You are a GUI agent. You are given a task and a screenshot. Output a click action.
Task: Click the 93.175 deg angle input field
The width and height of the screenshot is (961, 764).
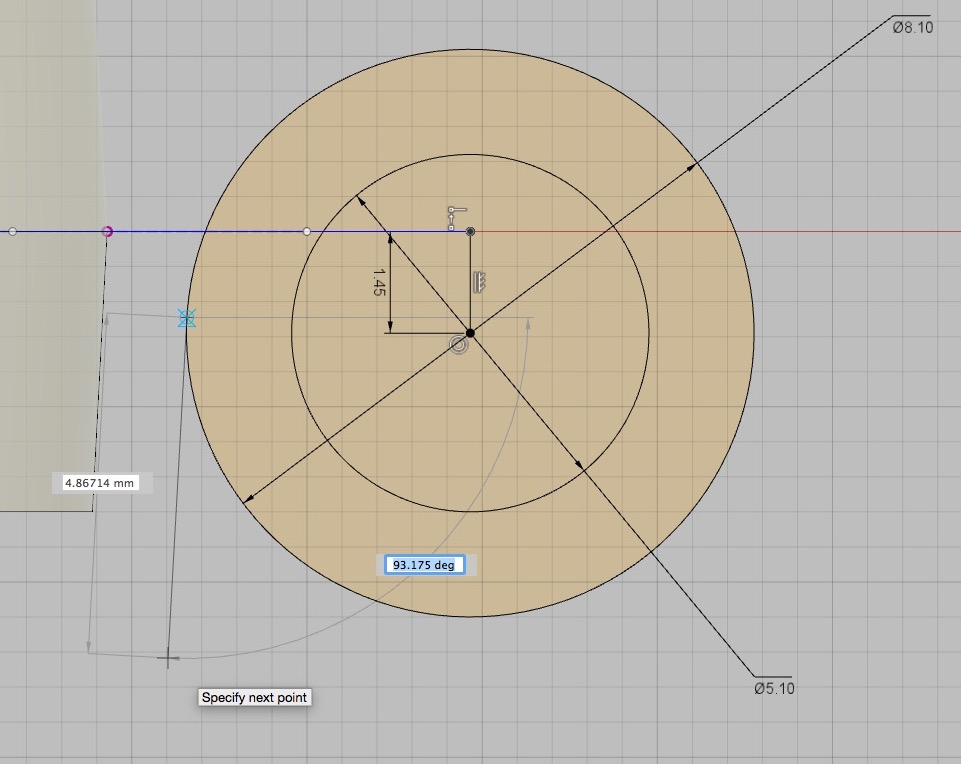[424, 564]
